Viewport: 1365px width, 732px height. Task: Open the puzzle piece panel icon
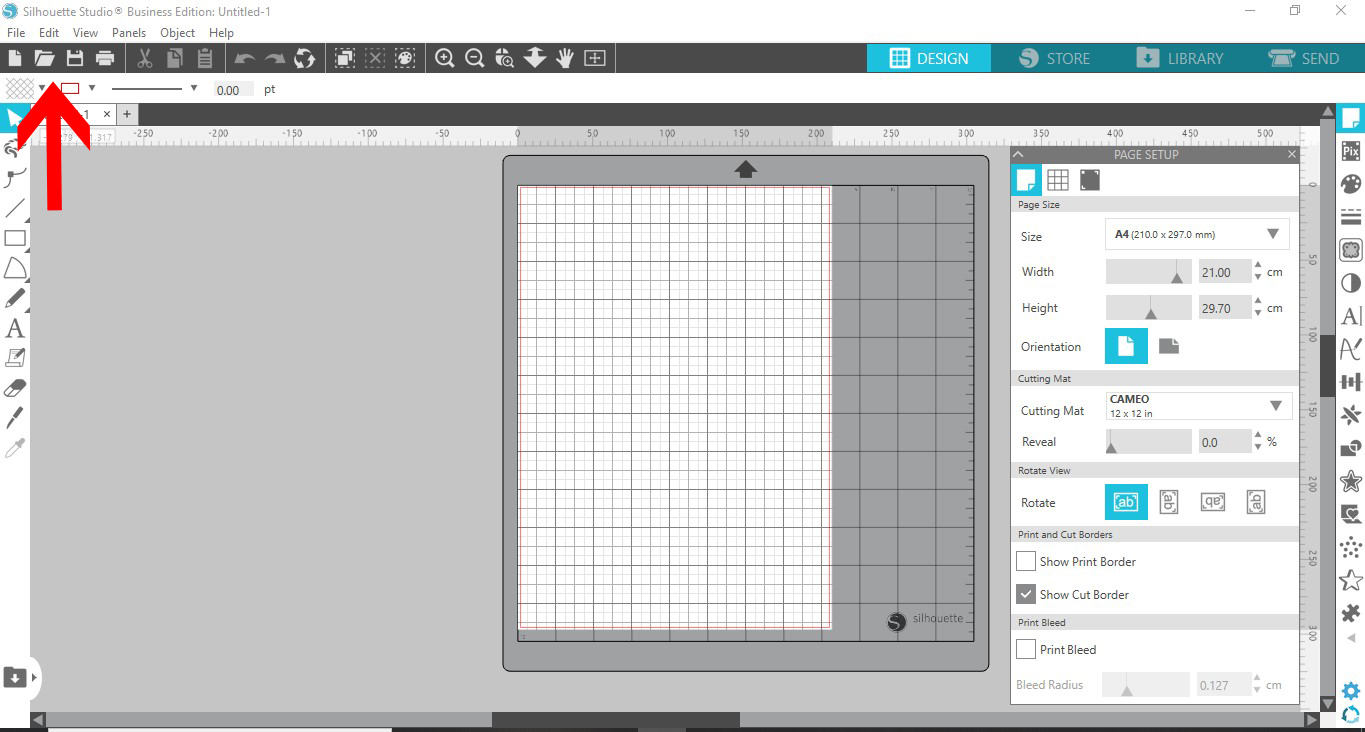(x=1351, y=613)
